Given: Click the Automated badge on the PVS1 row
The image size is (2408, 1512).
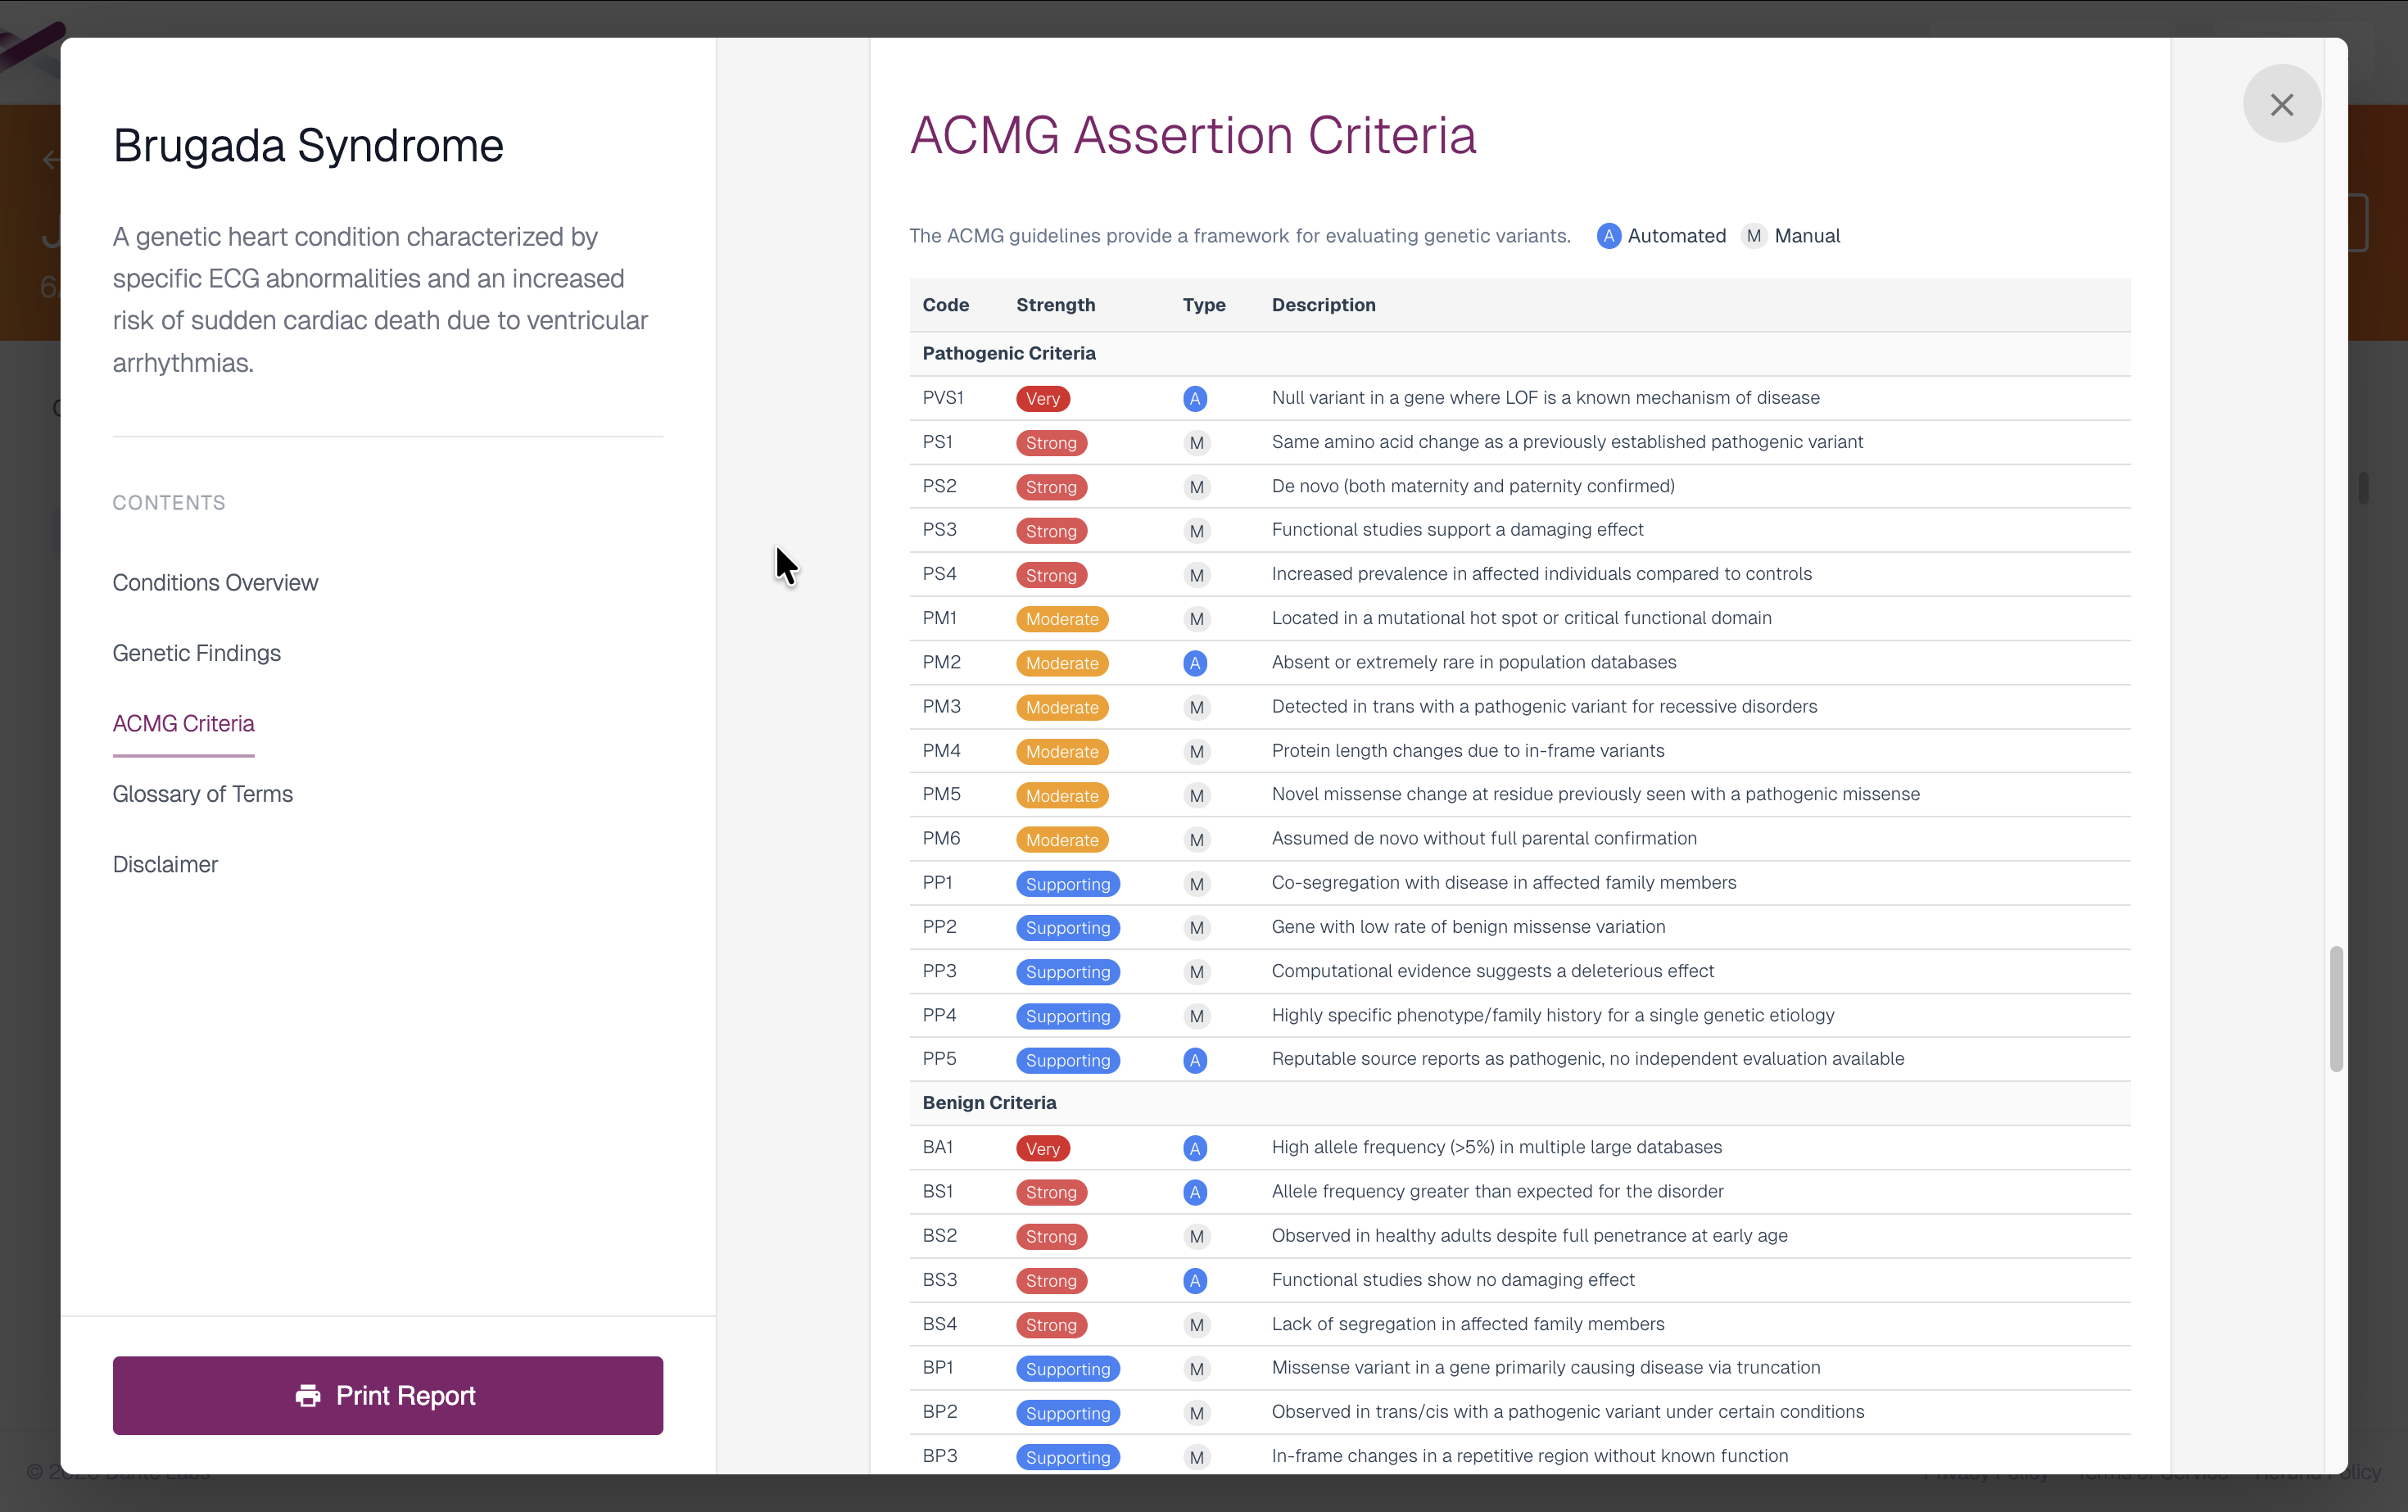Looking at the screenshot, I should pos(1196,398).
